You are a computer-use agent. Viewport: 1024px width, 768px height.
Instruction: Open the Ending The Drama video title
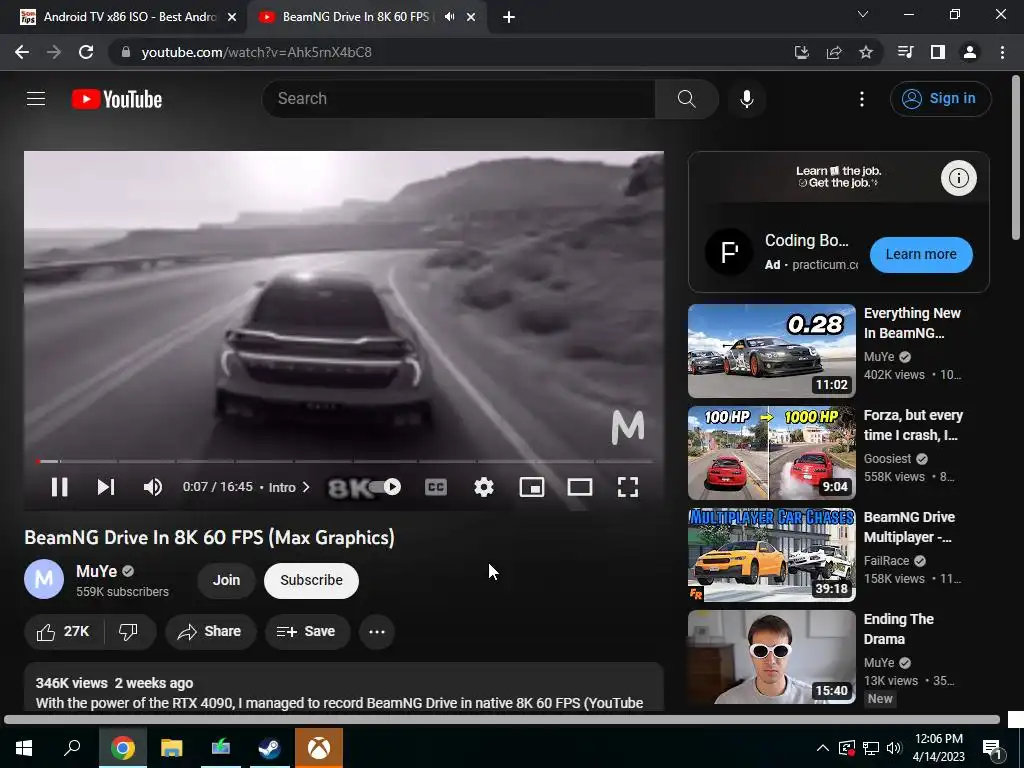[x=899, y=629]
